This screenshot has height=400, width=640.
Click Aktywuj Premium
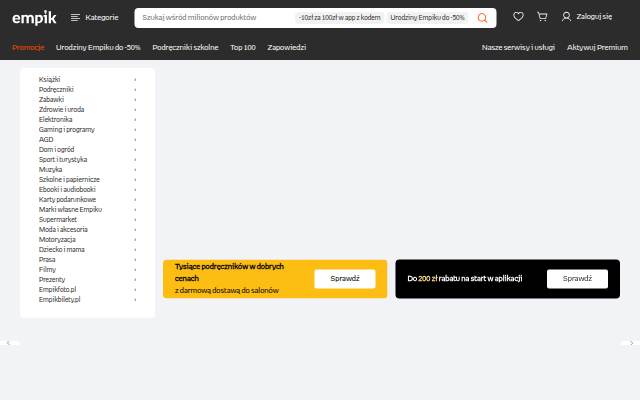pos(597,47)
